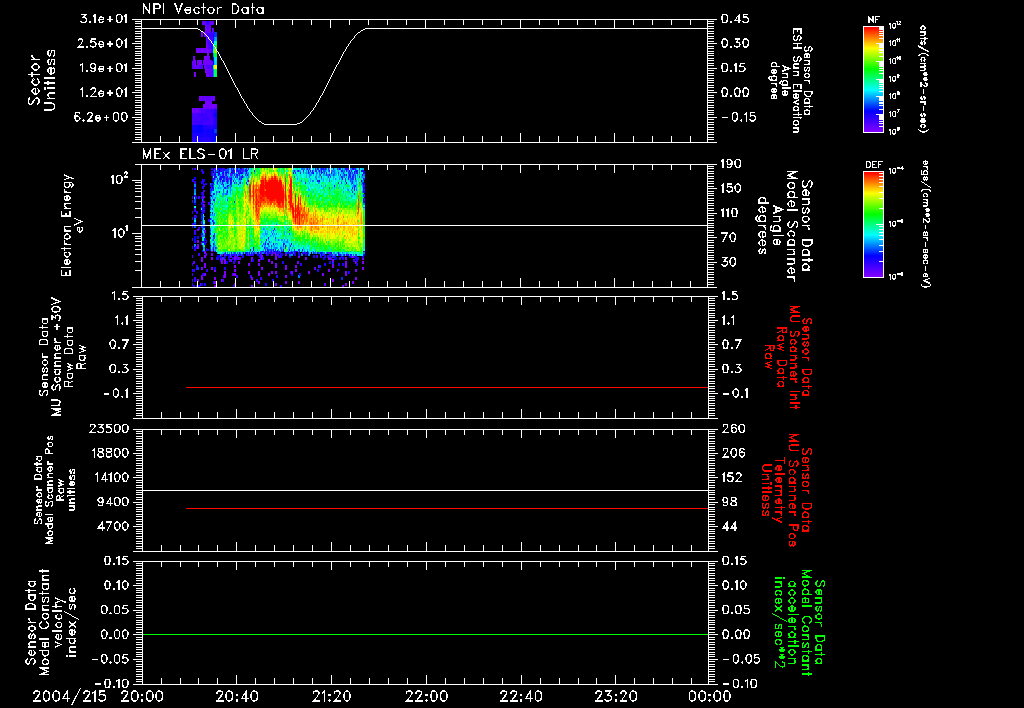
Task: Click the "ESH Sun Elevation Angle" axis label
Action: [x=791, y=80]
